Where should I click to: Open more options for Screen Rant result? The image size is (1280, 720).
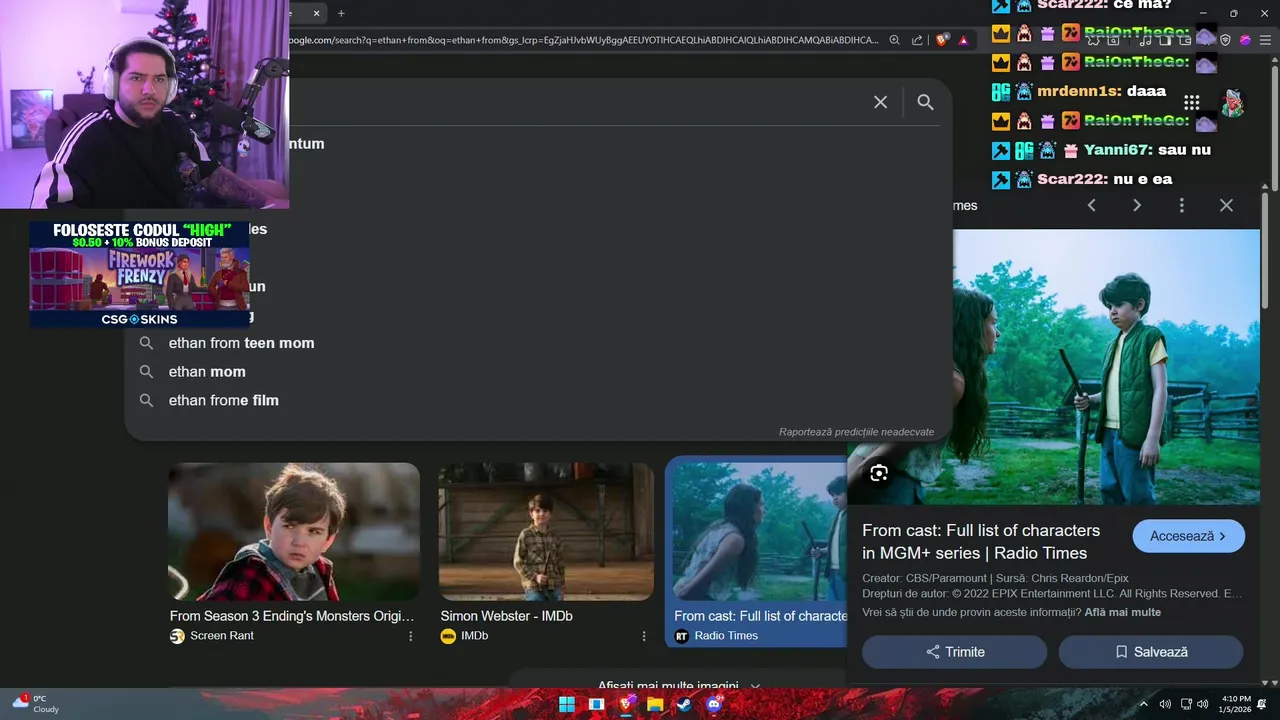[x=410, y=636]
